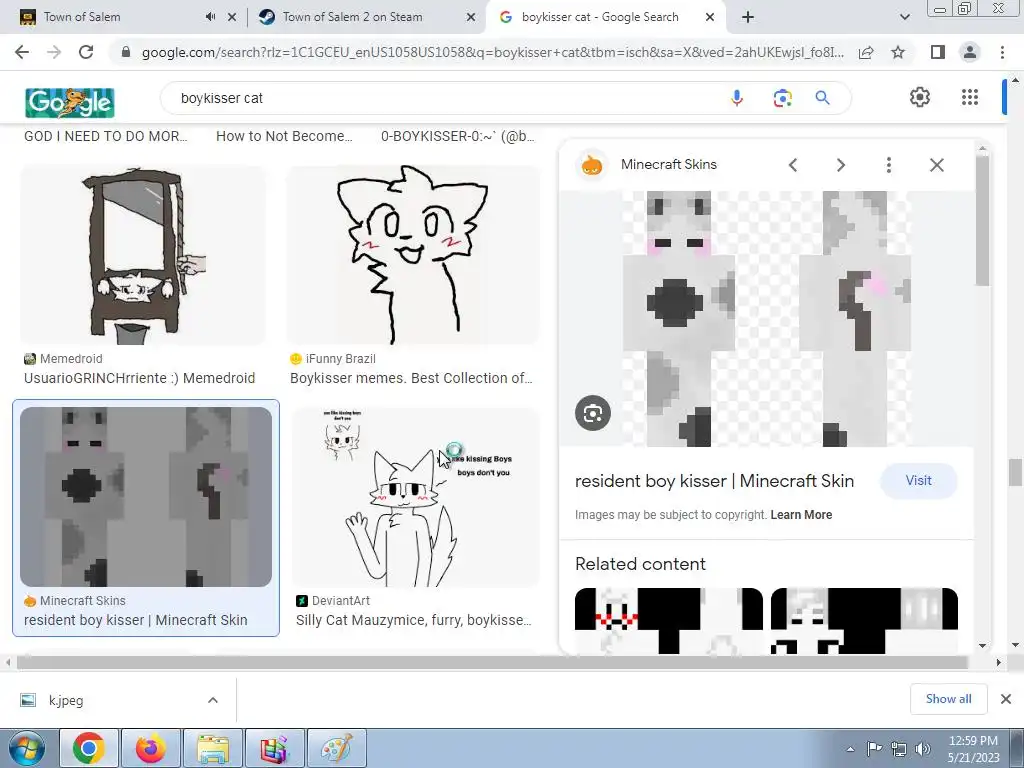Open the iFunny Brazil boykisser drawing

(413, 255)
